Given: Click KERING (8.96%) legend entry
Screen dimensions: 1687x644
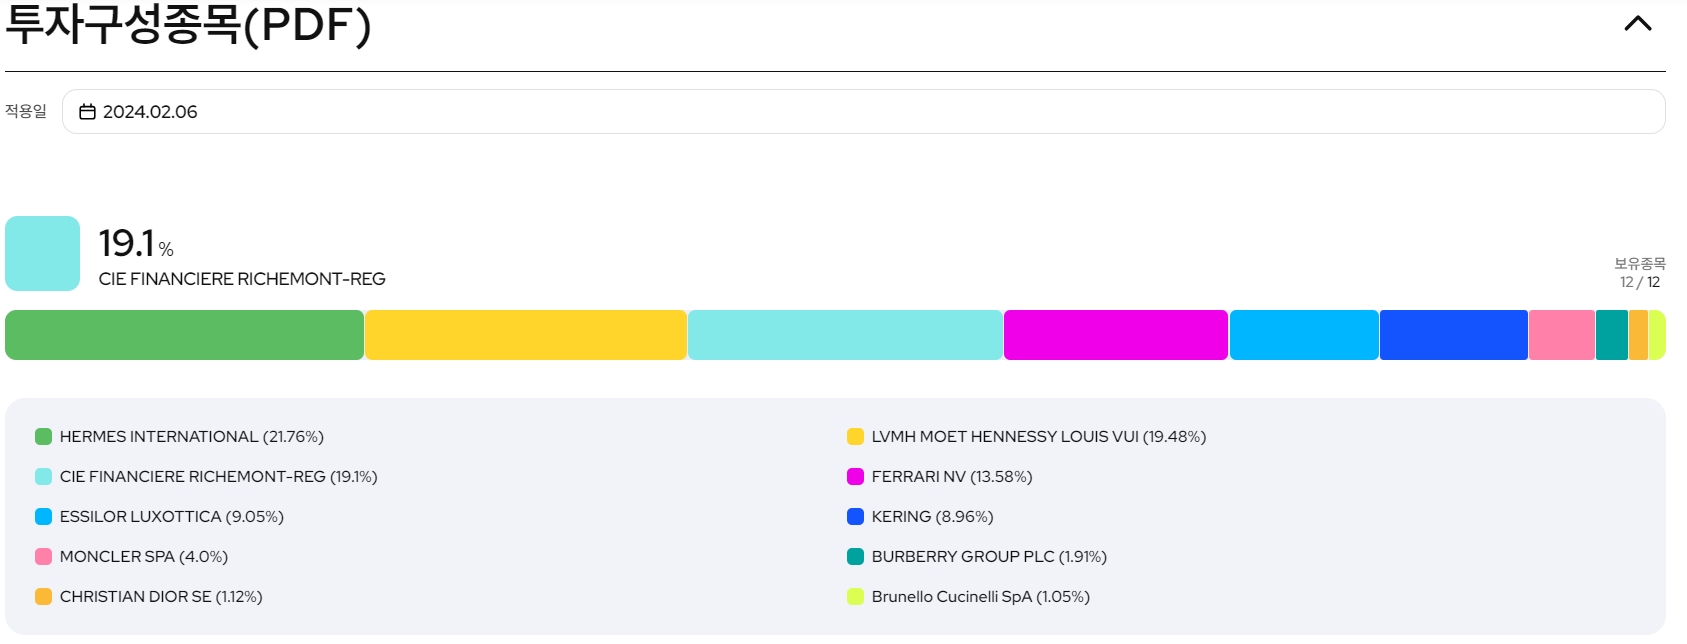Looking at the screenshot, I should click(920, 517).
